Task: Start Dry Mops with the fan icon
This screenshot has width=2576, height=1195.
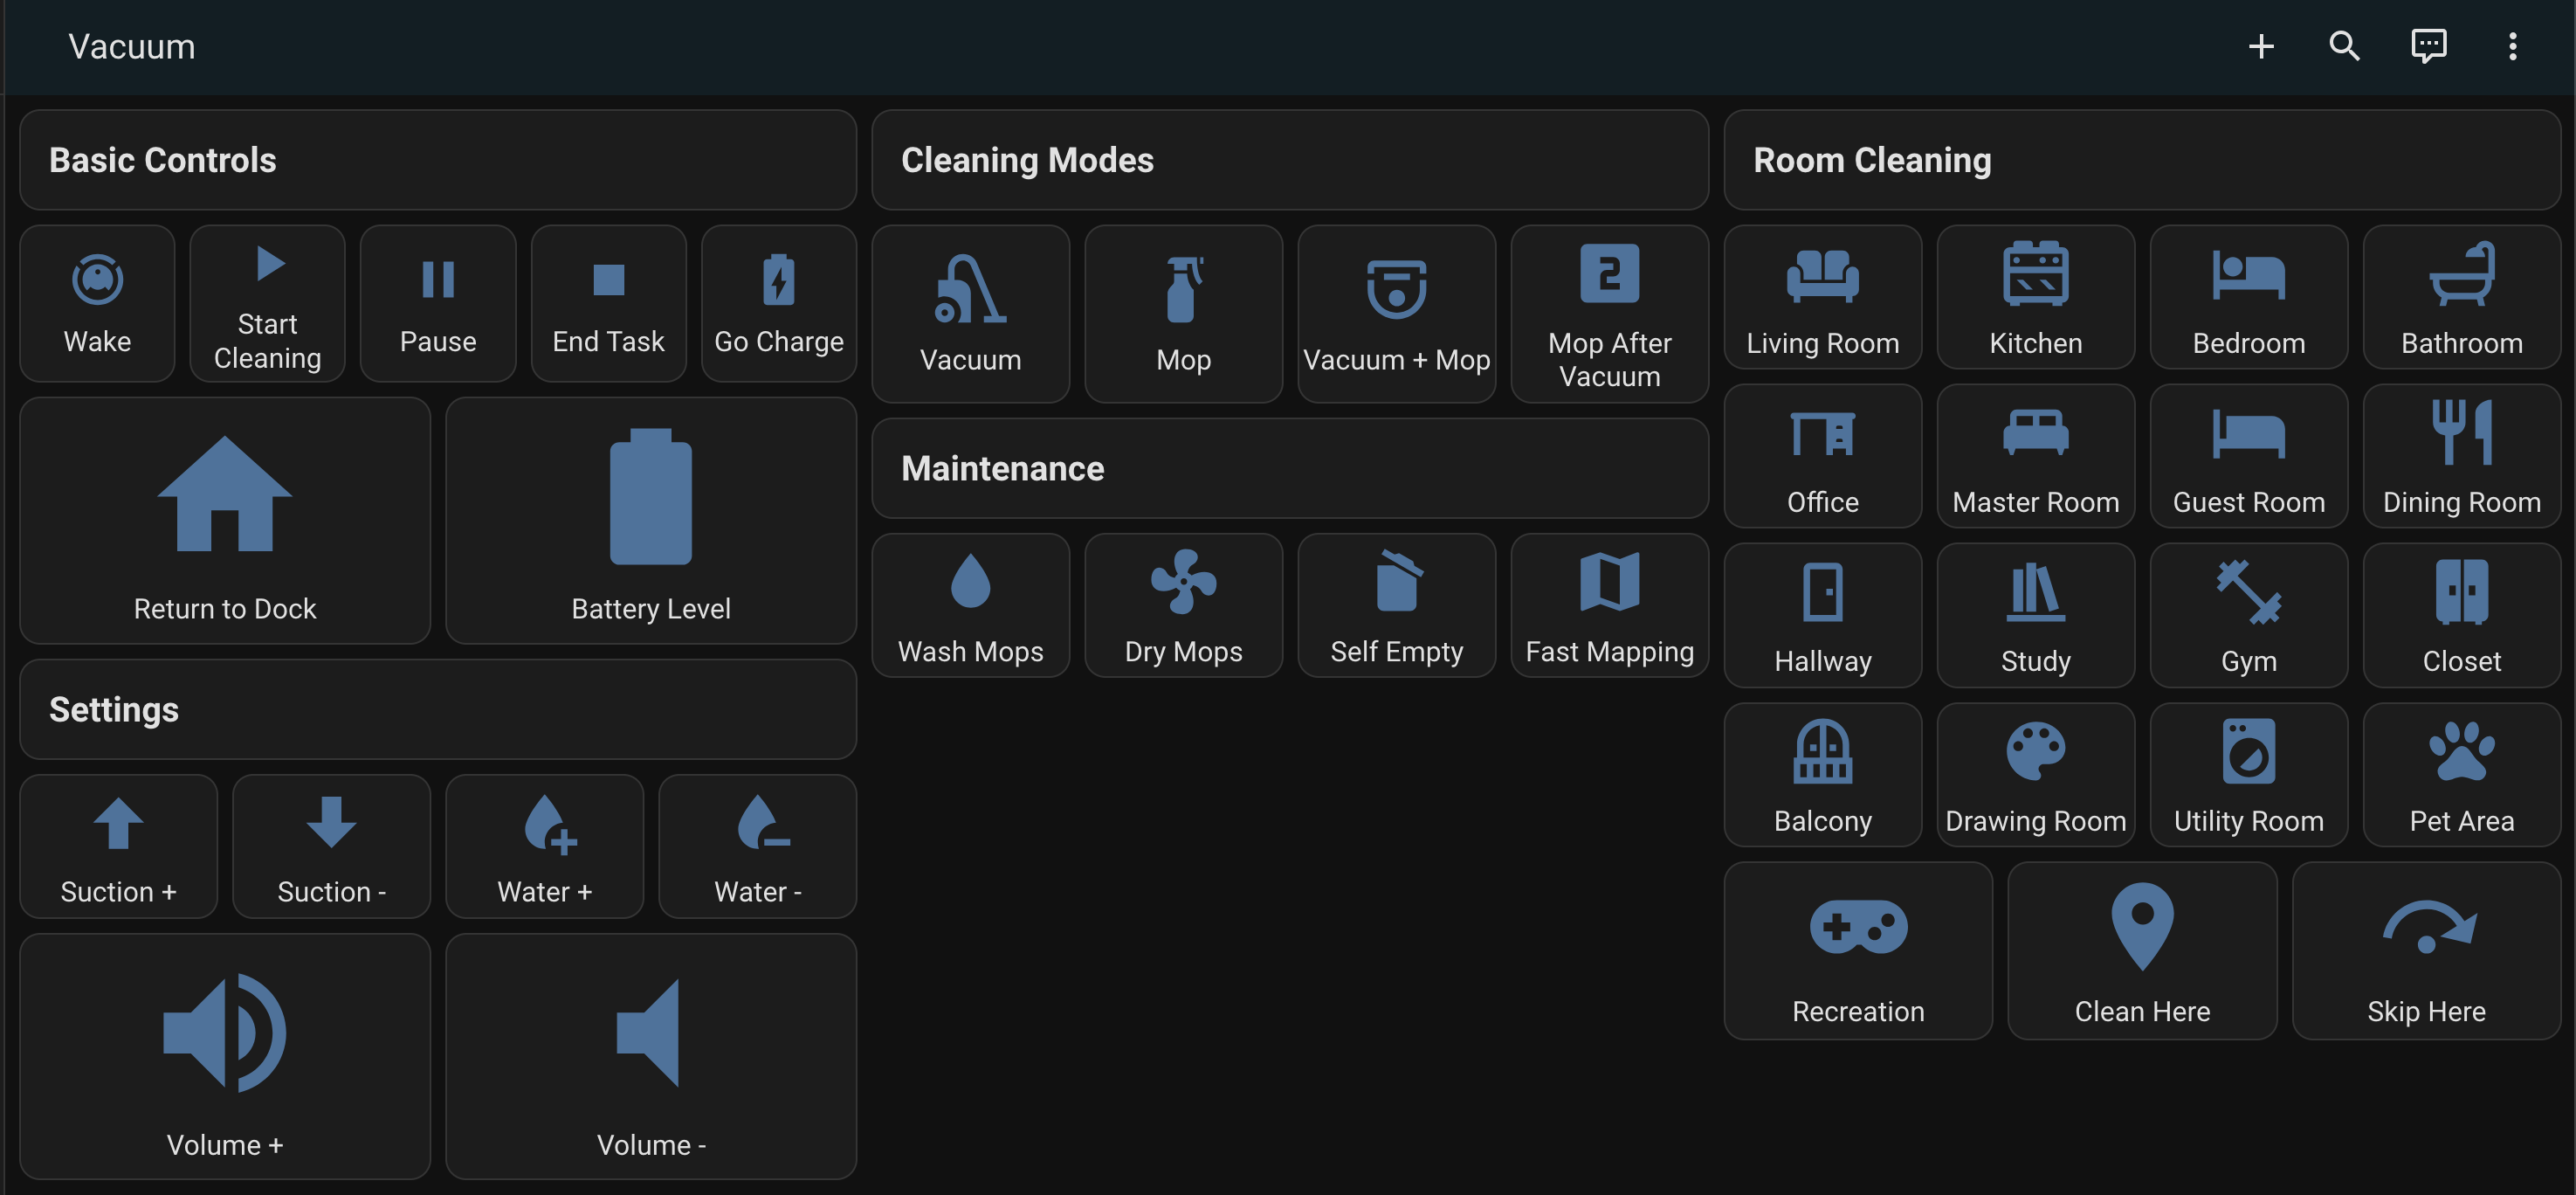Action: point(1183,605)
